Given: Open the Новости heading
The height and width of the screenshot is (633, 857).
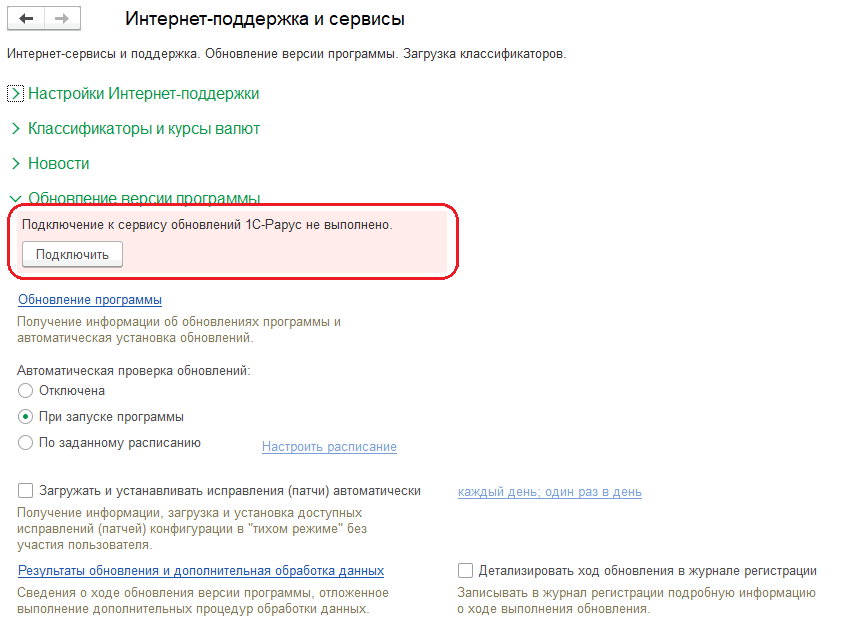Looking at the screenshot, I should 58,163.
